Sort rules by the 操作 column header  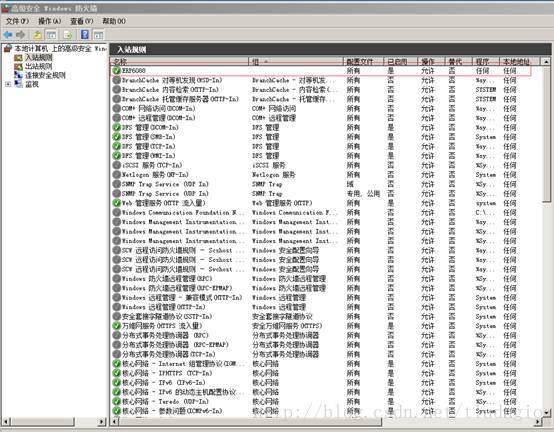431,62
